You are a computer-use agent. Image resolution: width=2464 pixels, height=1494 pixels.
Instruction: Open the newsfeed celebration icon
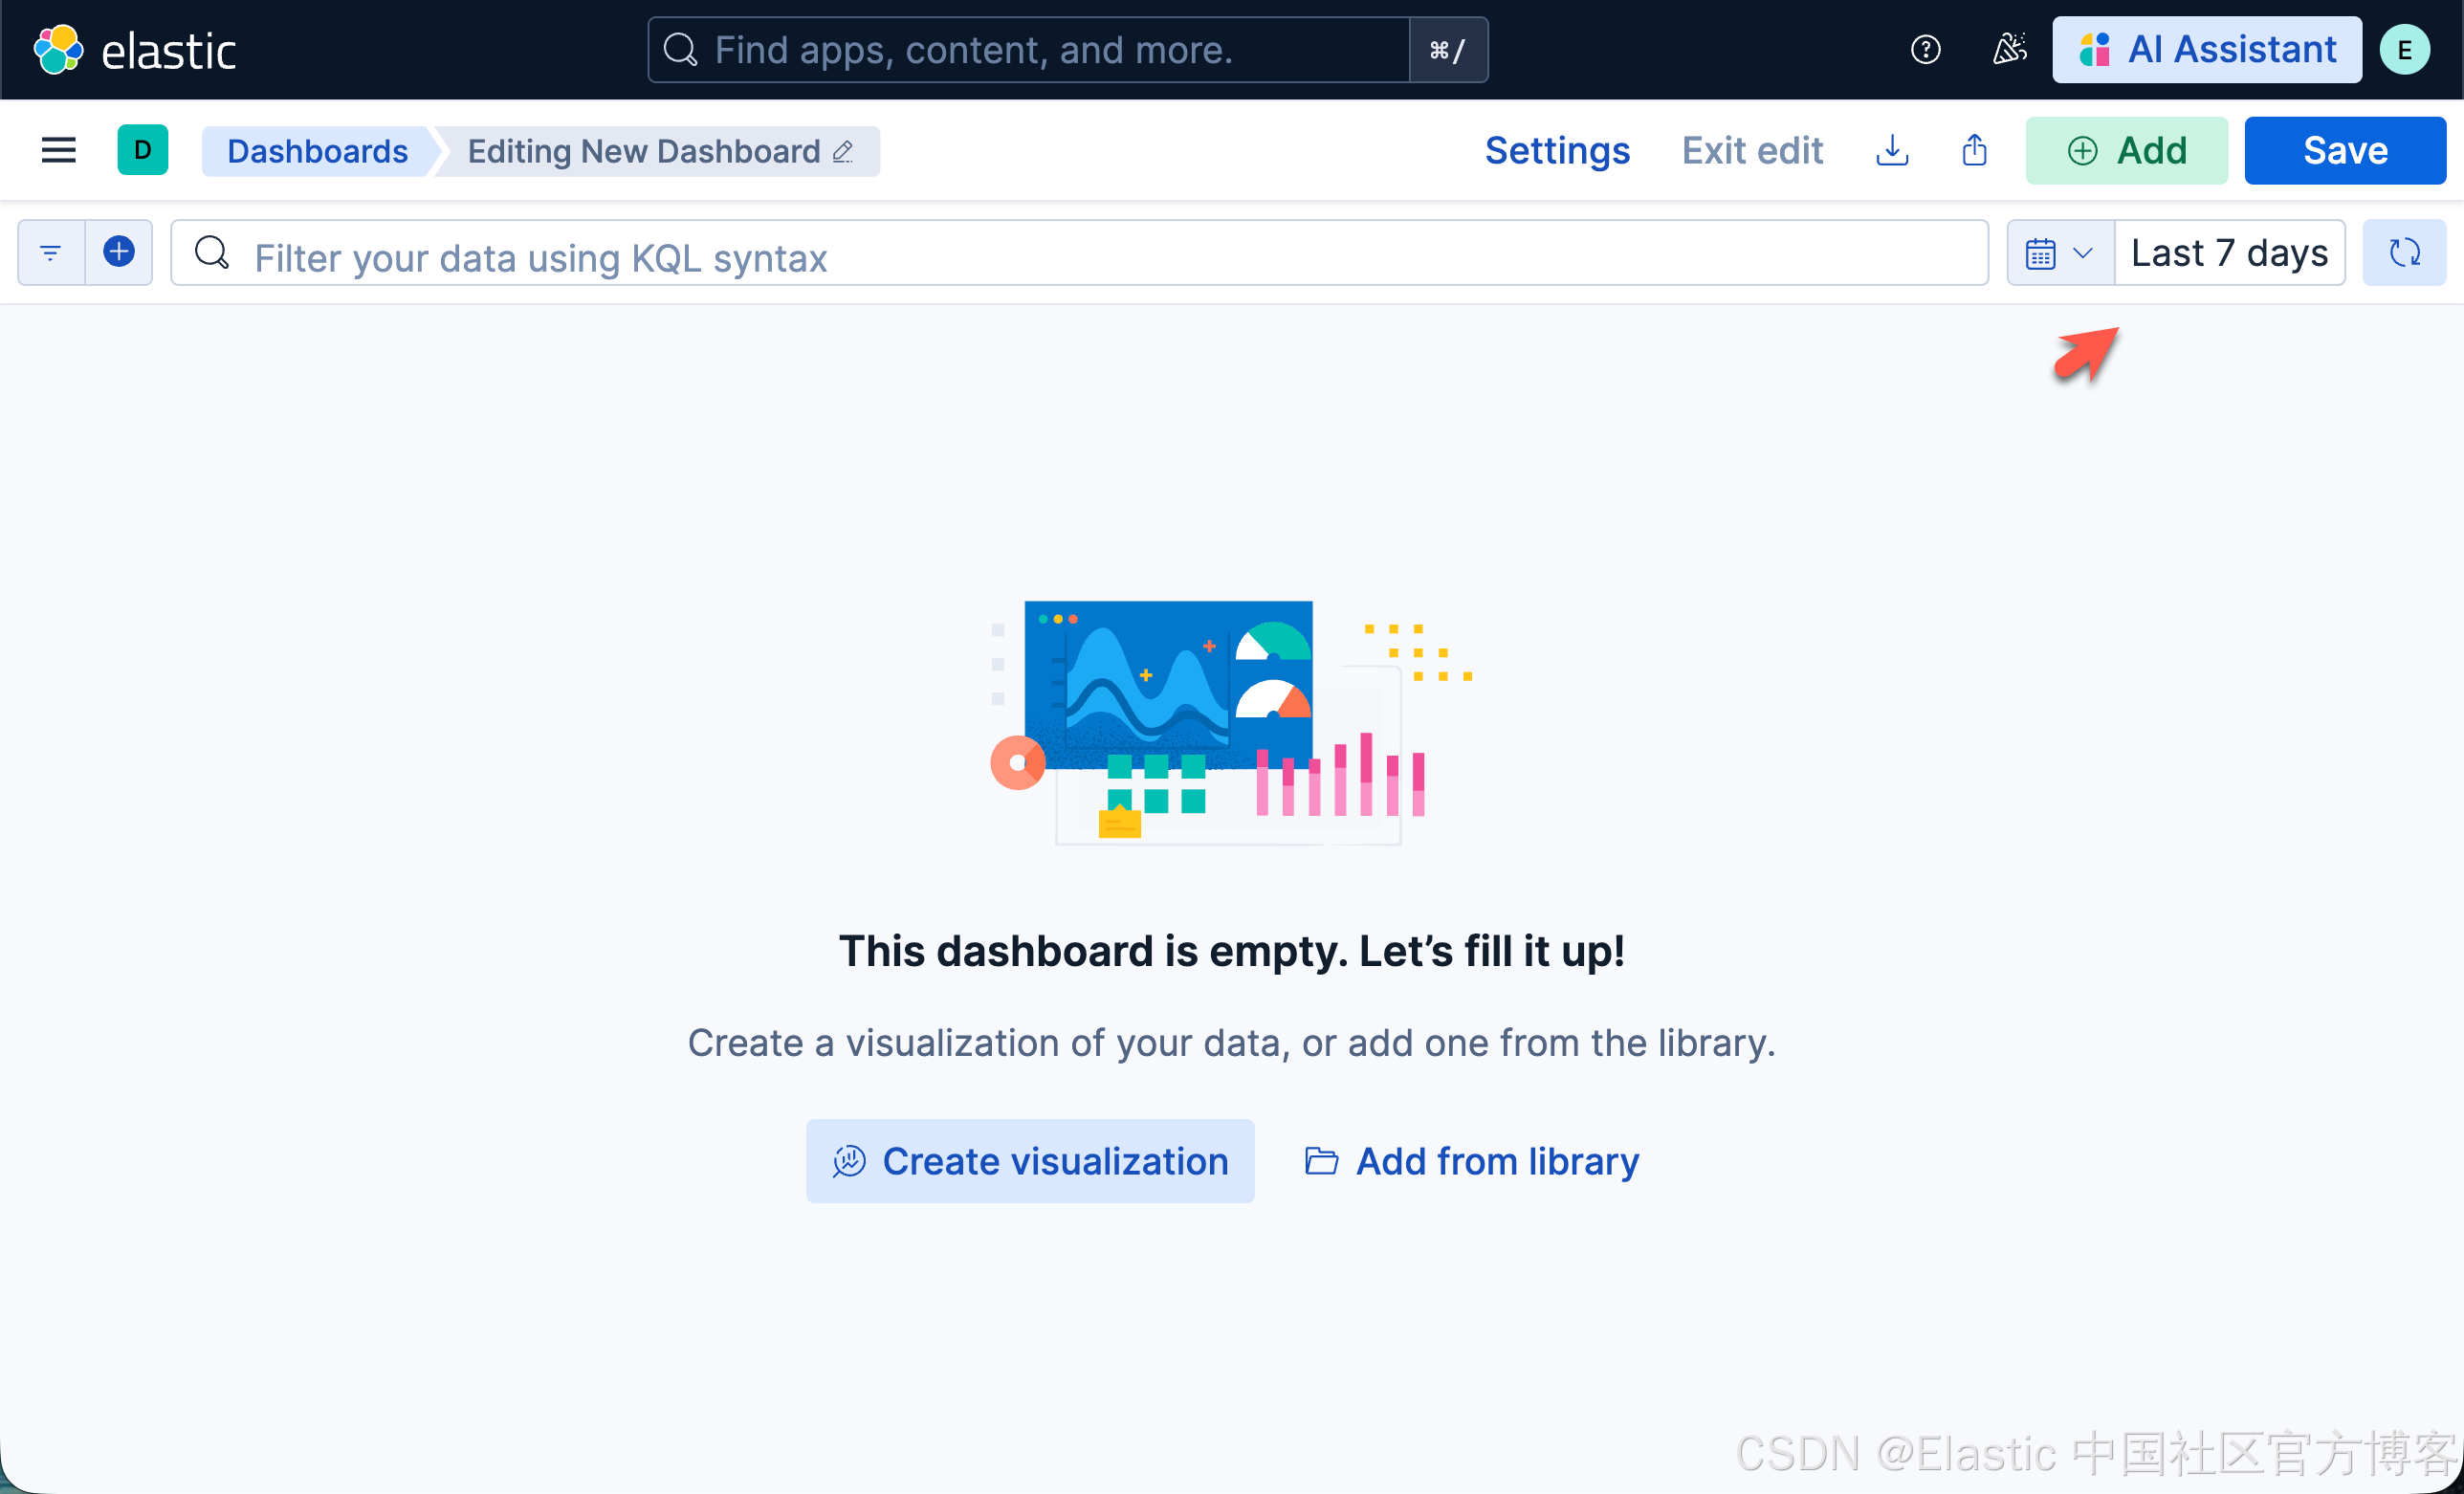2009,49
